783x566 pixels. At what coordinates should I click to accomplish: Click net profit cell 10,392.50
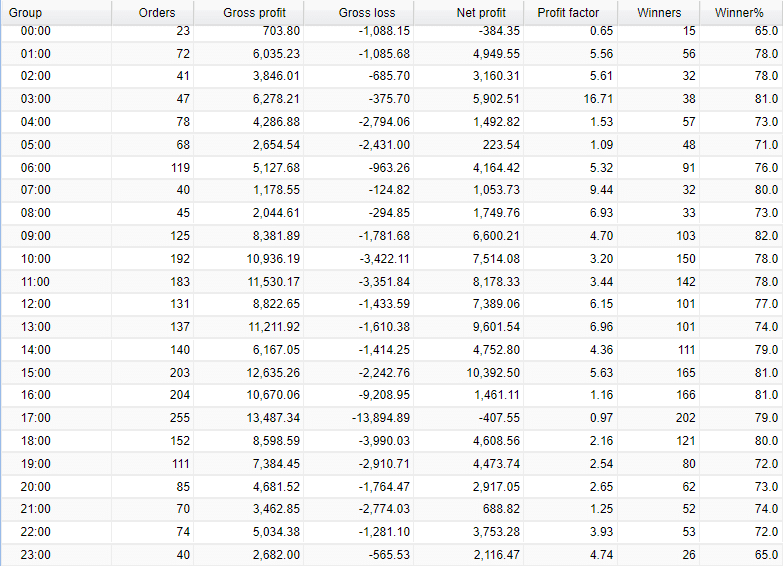pos(493,373)
